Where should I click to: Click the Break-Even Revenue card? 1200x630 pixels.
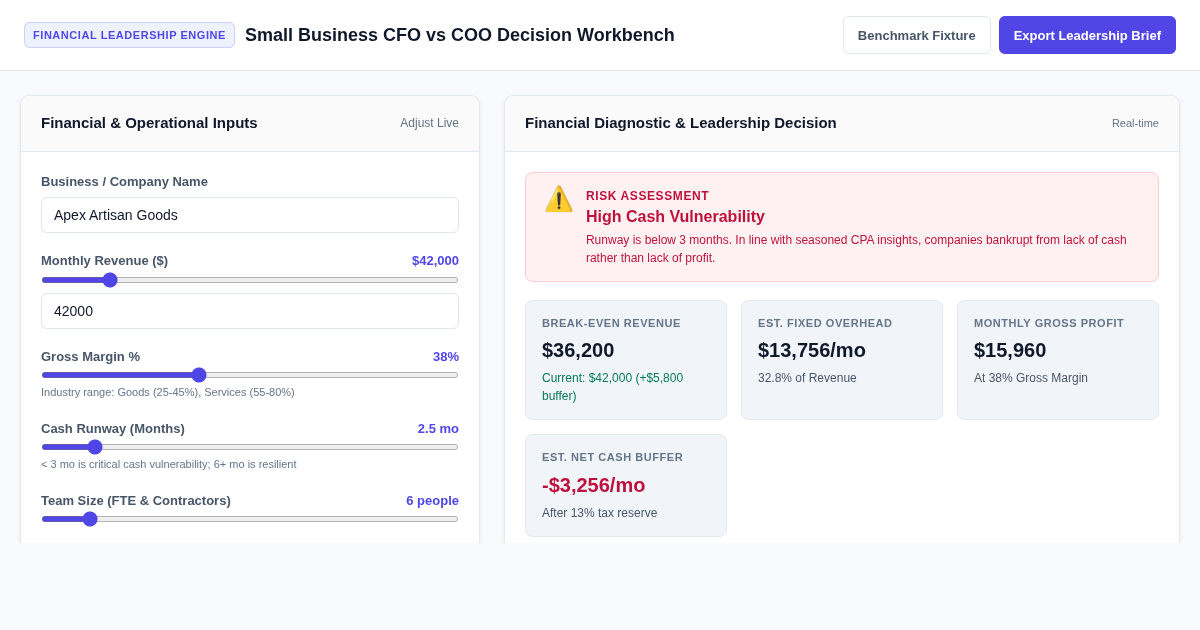[x=626, y=360]
